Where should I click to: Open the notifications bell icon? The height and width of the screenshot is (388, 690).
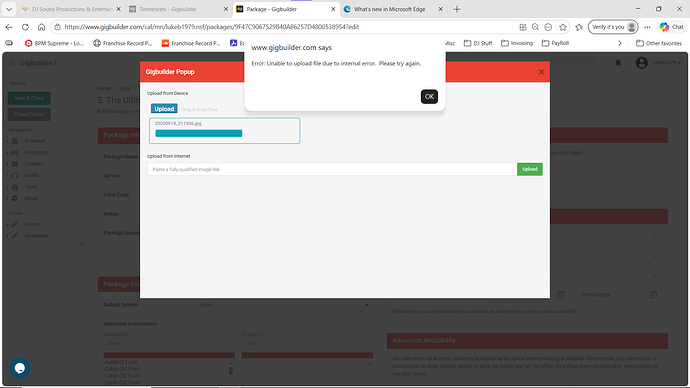[618, 63]
